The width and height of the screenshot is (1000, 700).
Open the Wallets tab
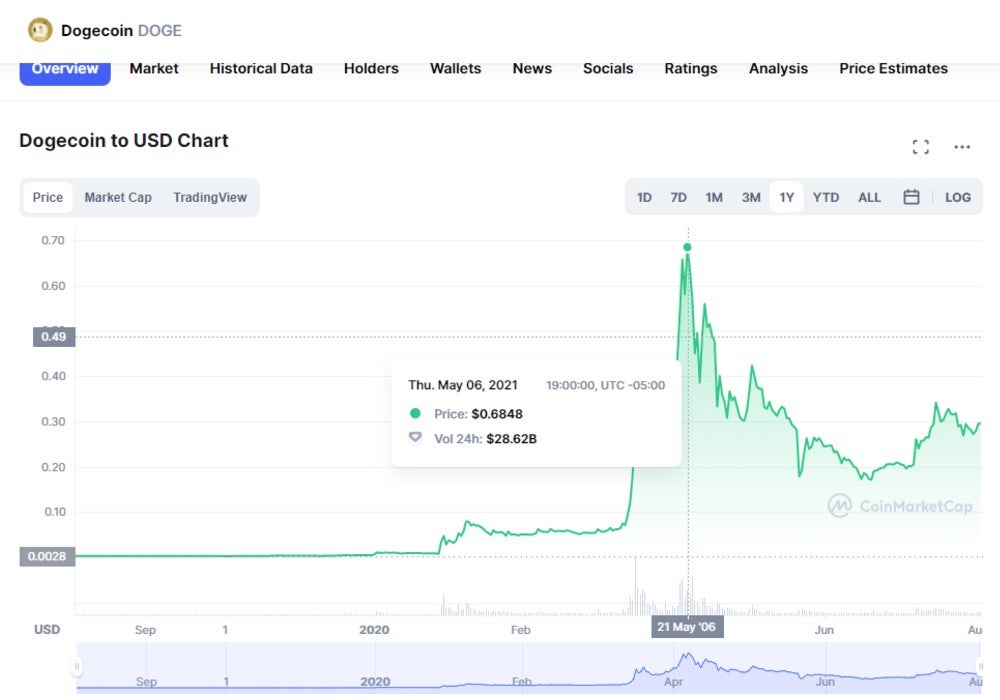(x=455, y=69)
